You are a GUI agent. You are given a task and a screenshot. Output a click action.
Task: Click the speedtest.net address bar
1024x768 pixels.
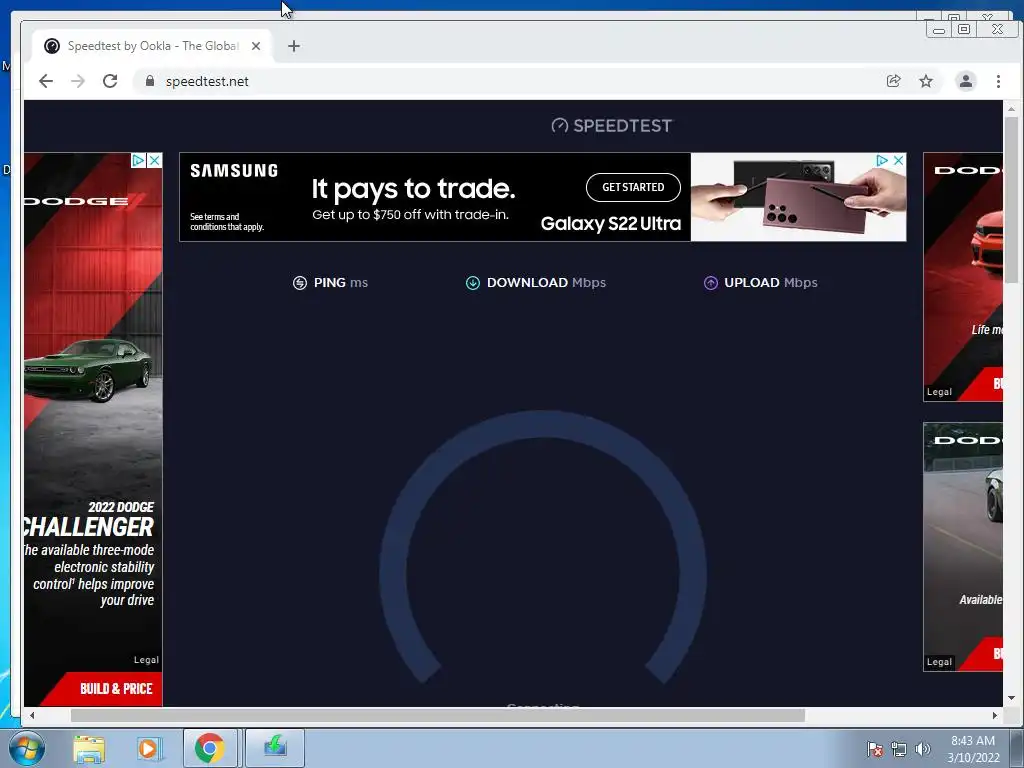(x=509, y=81)
